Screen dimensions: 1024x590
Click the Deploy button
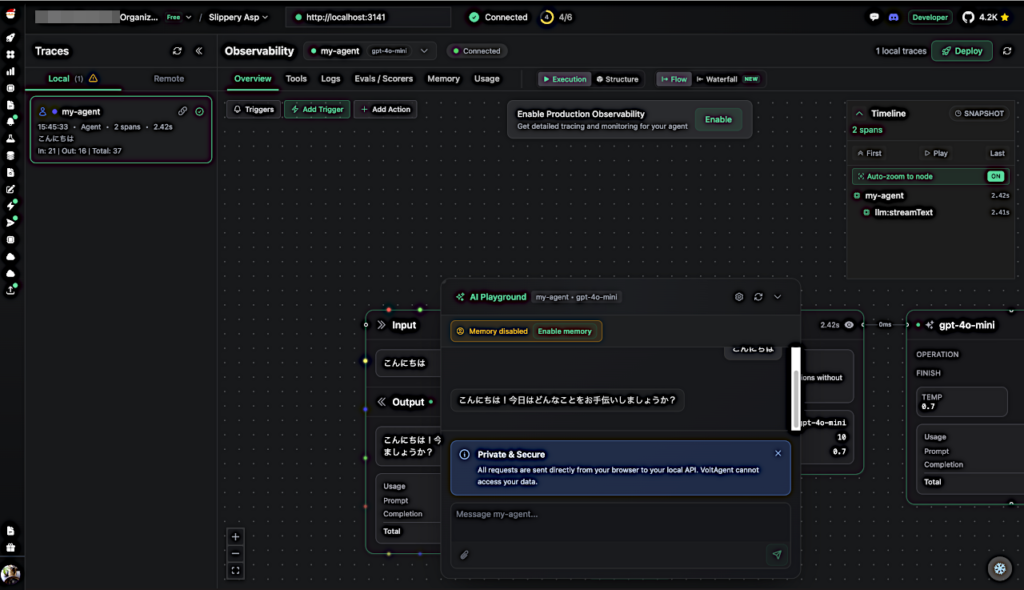point(961,51)
